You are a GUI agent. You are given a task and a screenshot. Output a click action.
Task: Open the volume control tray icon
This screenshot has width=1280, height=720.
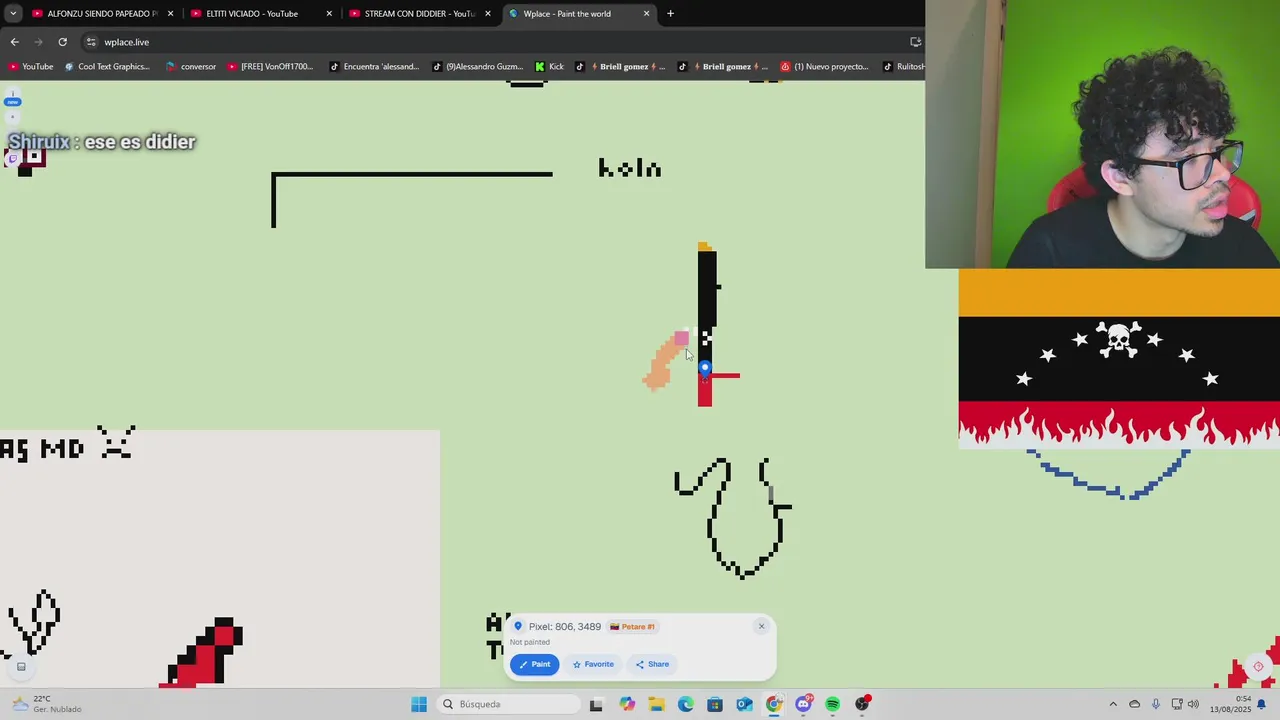[1193, 704]
